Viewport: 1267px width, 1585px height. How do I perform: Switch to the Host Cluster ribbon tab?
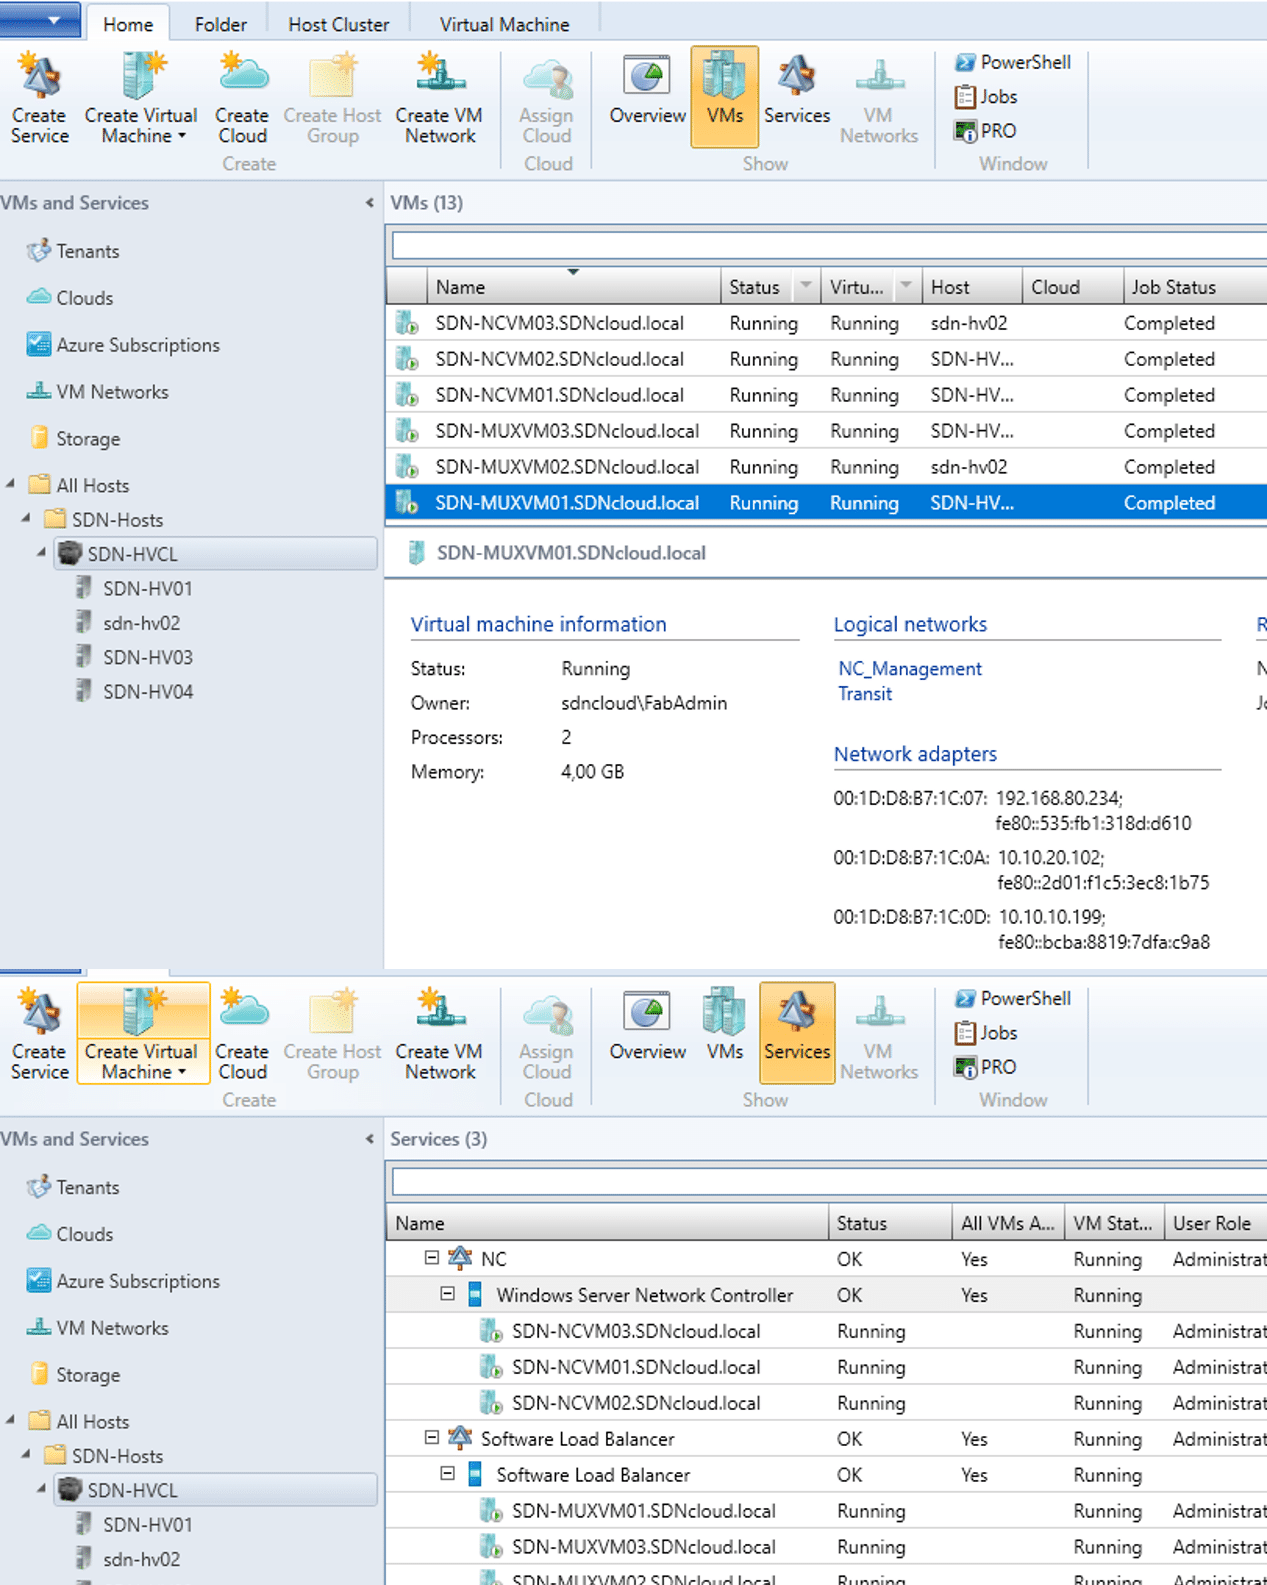(338, 23)
